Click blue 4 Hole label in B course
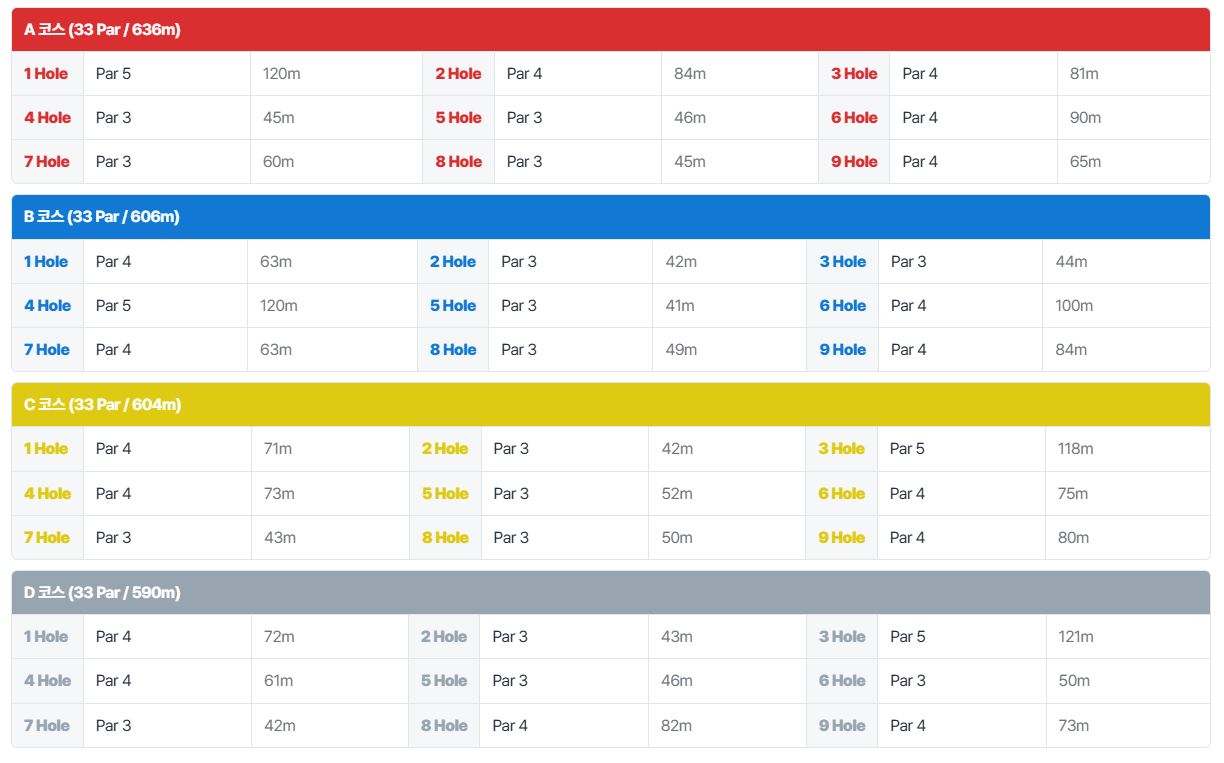This screenshot has width=1224, height=763. pyautogui.click(x=47, y=305)
